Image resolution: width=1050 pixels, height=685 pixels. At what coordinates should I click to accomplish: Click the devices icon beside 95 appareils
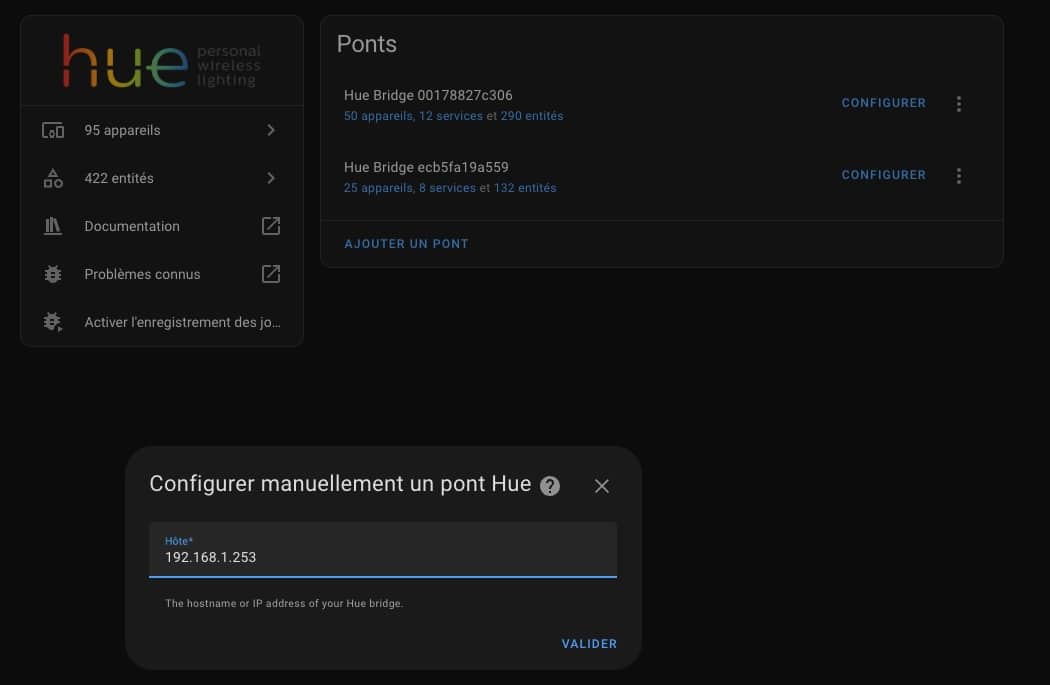(x=53, y=131)
